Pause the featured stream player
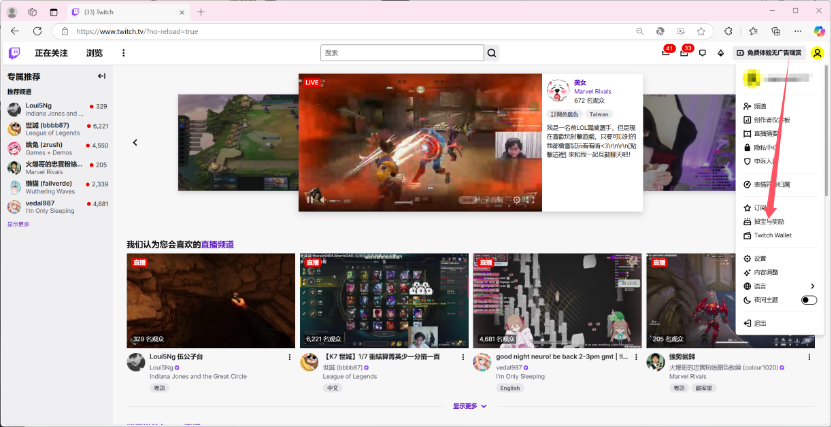Viewport: 831px width, 427px height. pyautogui.click(x=310, y=200)
